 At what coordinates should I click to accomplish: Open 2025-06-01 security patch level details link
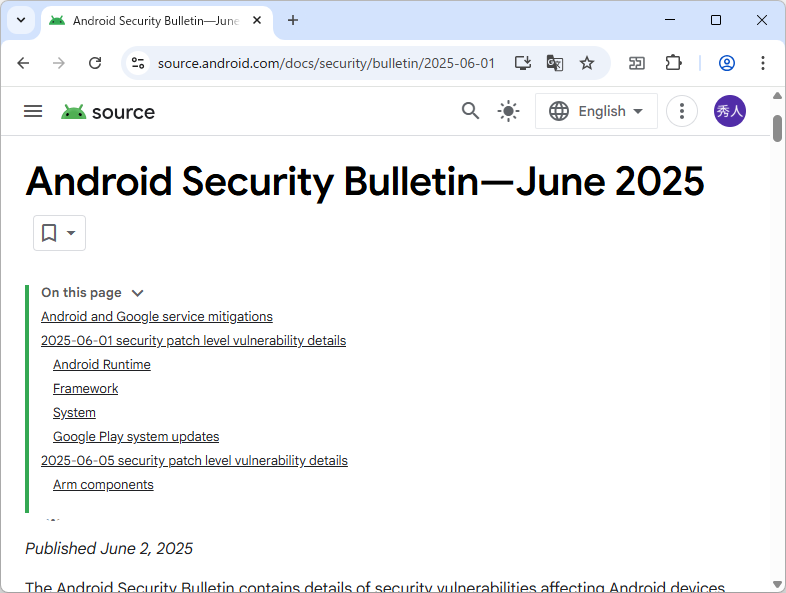pyautogui.click(x=193, y=340)
